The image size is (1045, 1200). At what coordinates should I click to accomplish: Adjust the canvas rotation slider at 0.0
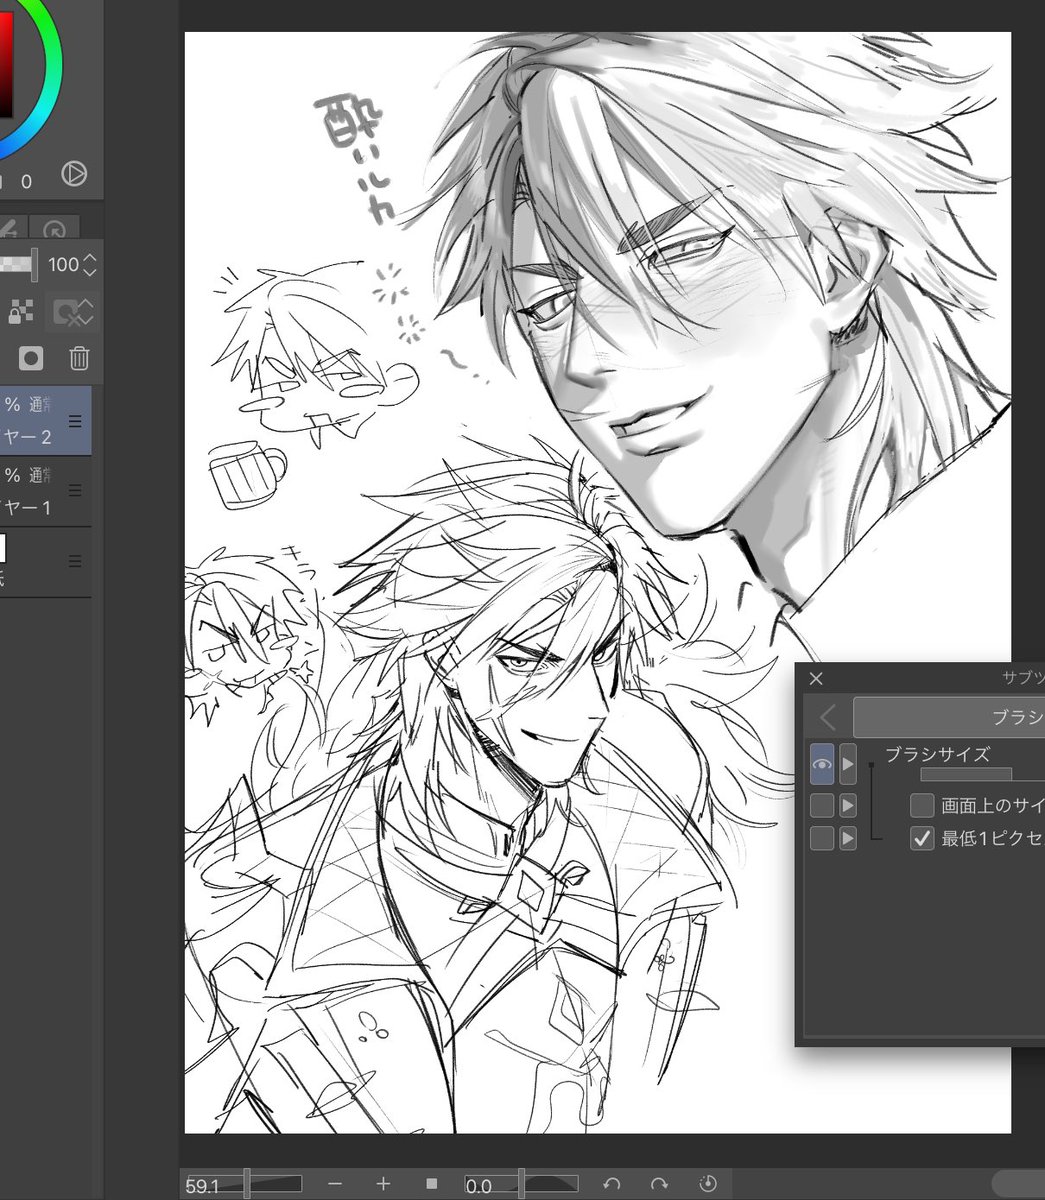point(521,1184)
